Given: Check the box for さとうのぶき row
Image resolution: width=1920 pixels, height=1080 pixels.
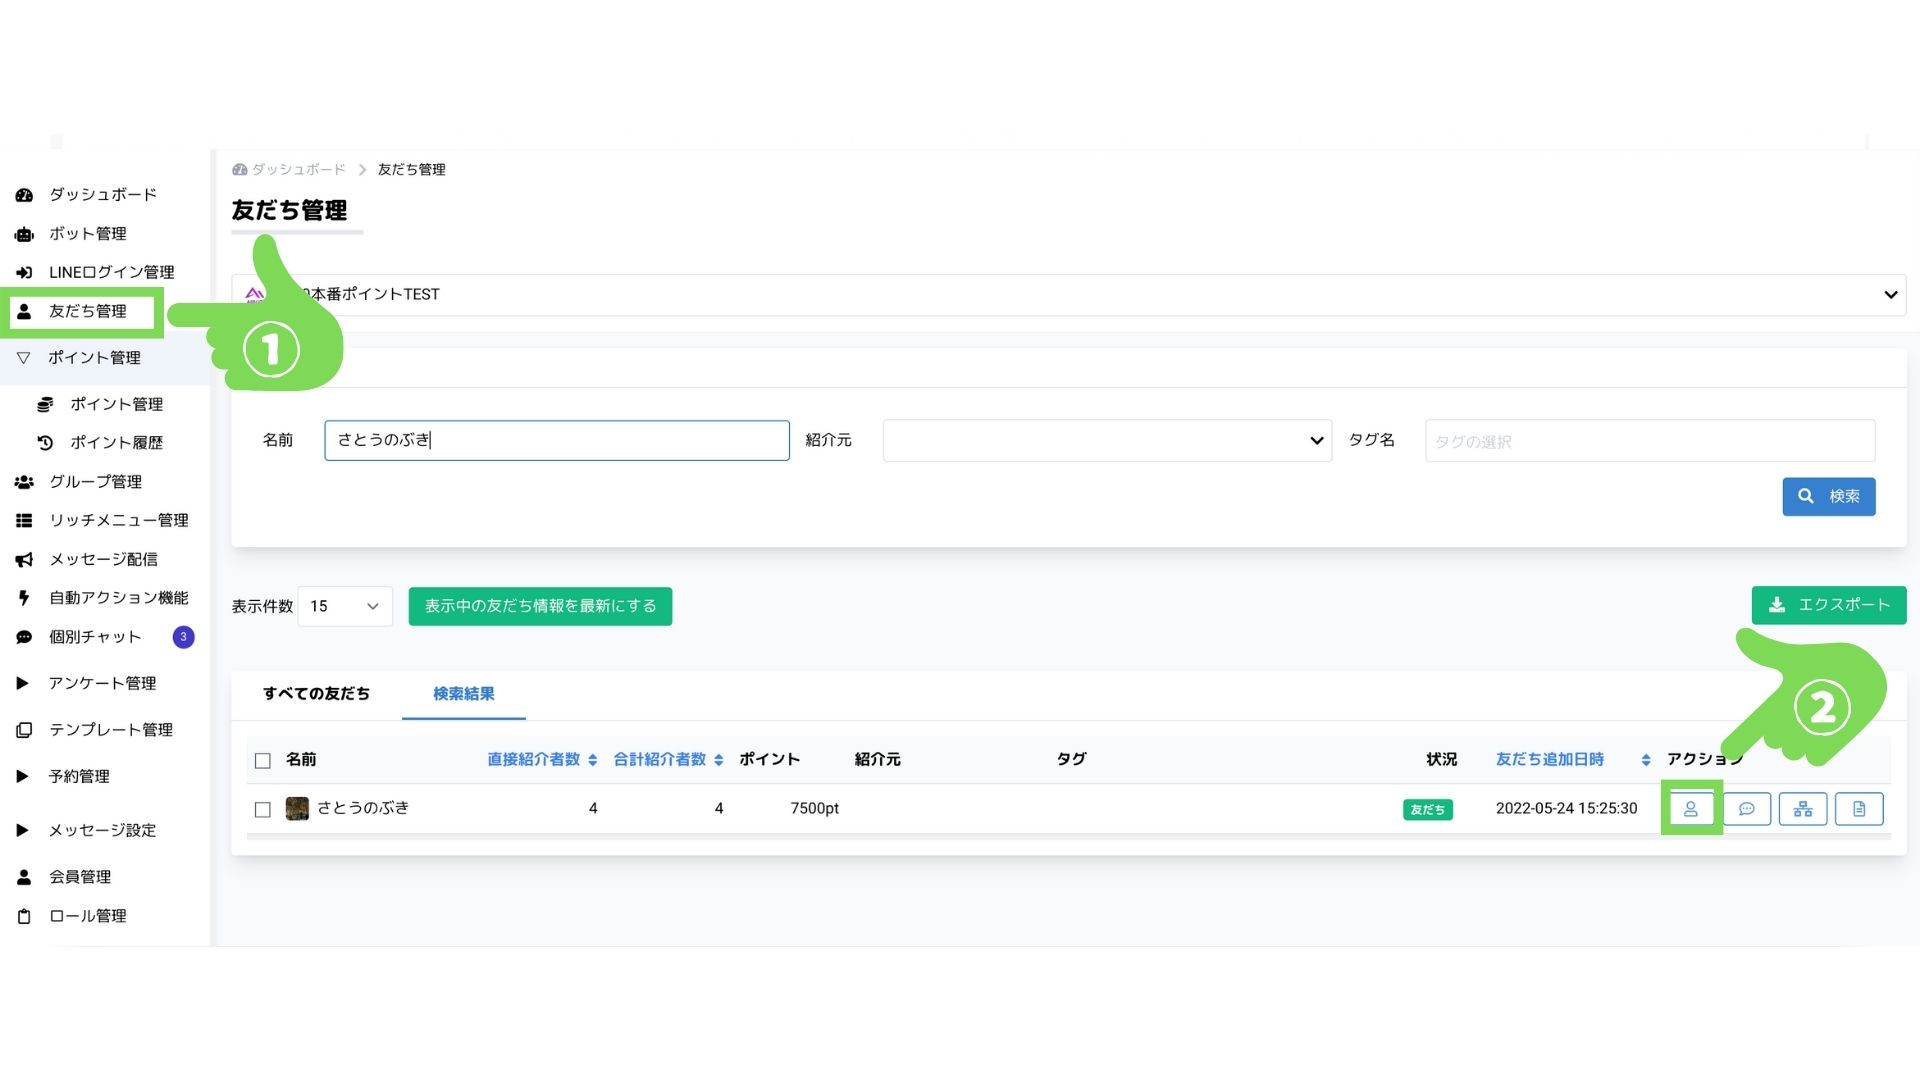Looking at the screenshot, I should click(263, 809).
